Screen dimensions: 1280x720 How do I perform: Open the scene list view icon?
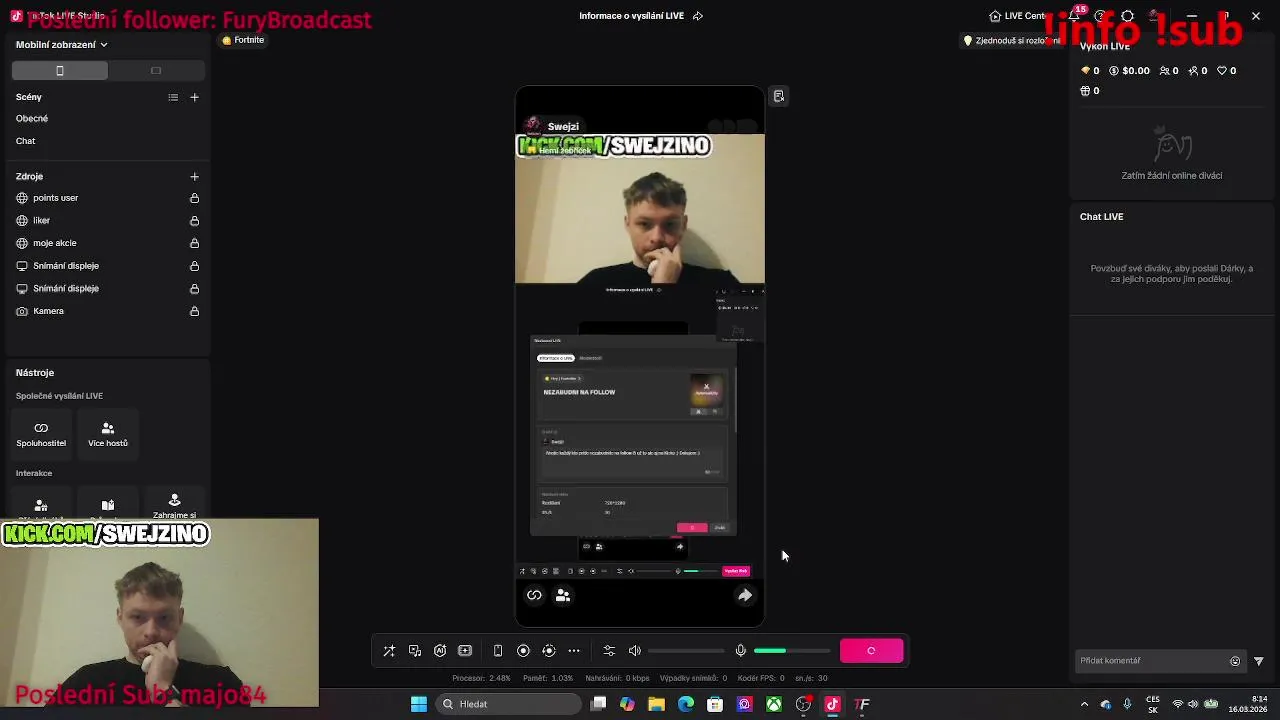pos(173,97)
